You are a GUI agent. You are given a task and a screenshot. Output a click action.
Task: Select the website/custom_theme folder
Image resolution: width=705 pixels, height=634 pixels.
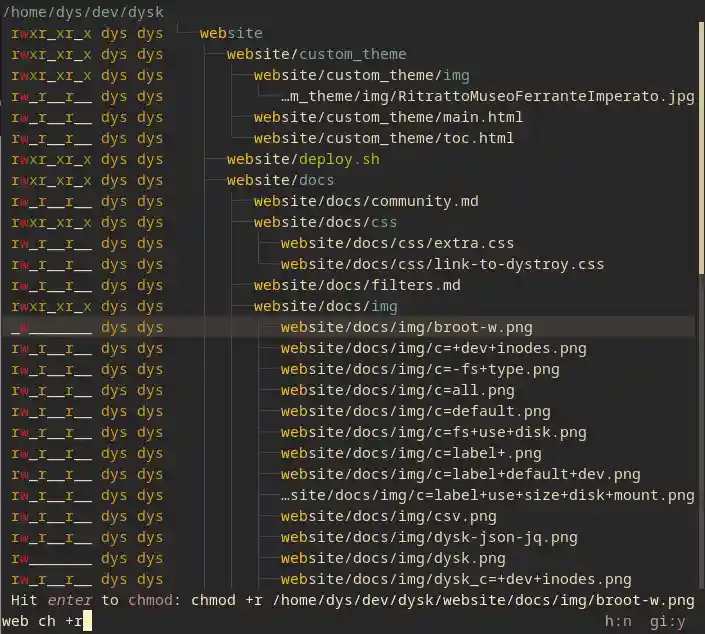click(317, 54)
